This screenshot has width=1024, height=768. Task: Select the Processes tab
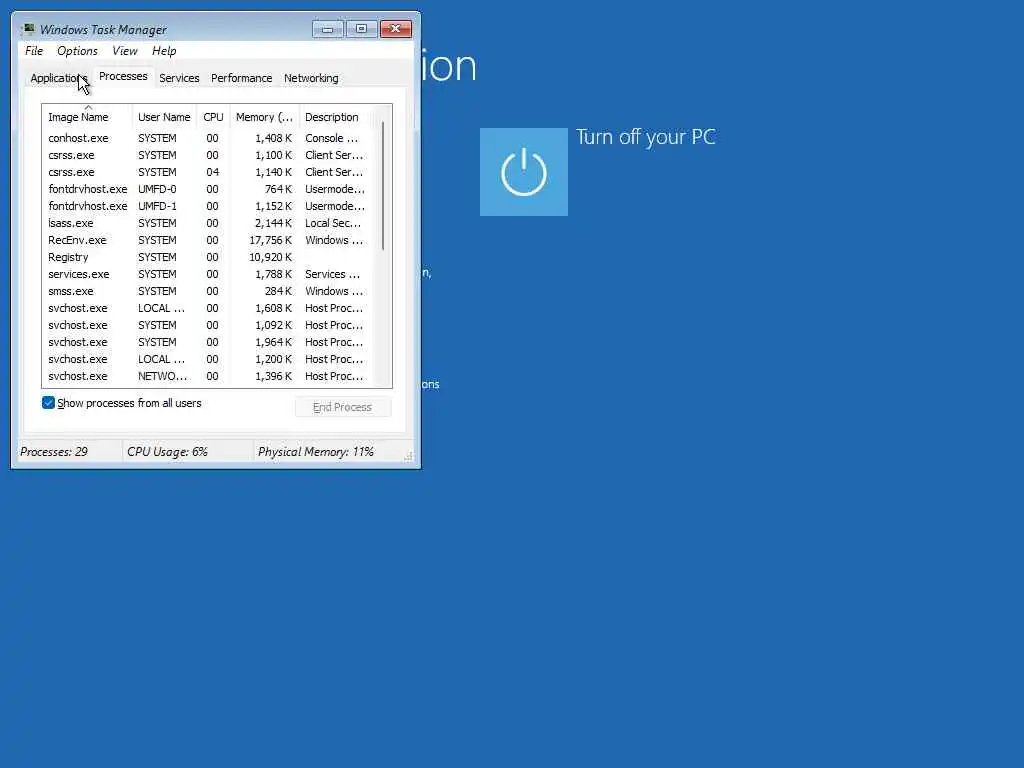click(123, 76)
